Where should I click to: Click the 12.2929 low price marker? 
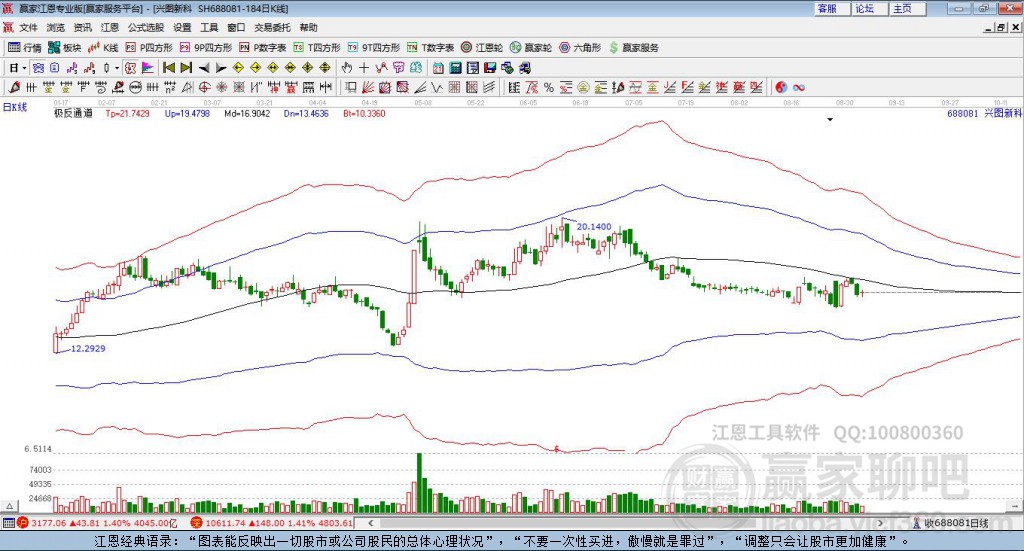click(x=88, y=349)
